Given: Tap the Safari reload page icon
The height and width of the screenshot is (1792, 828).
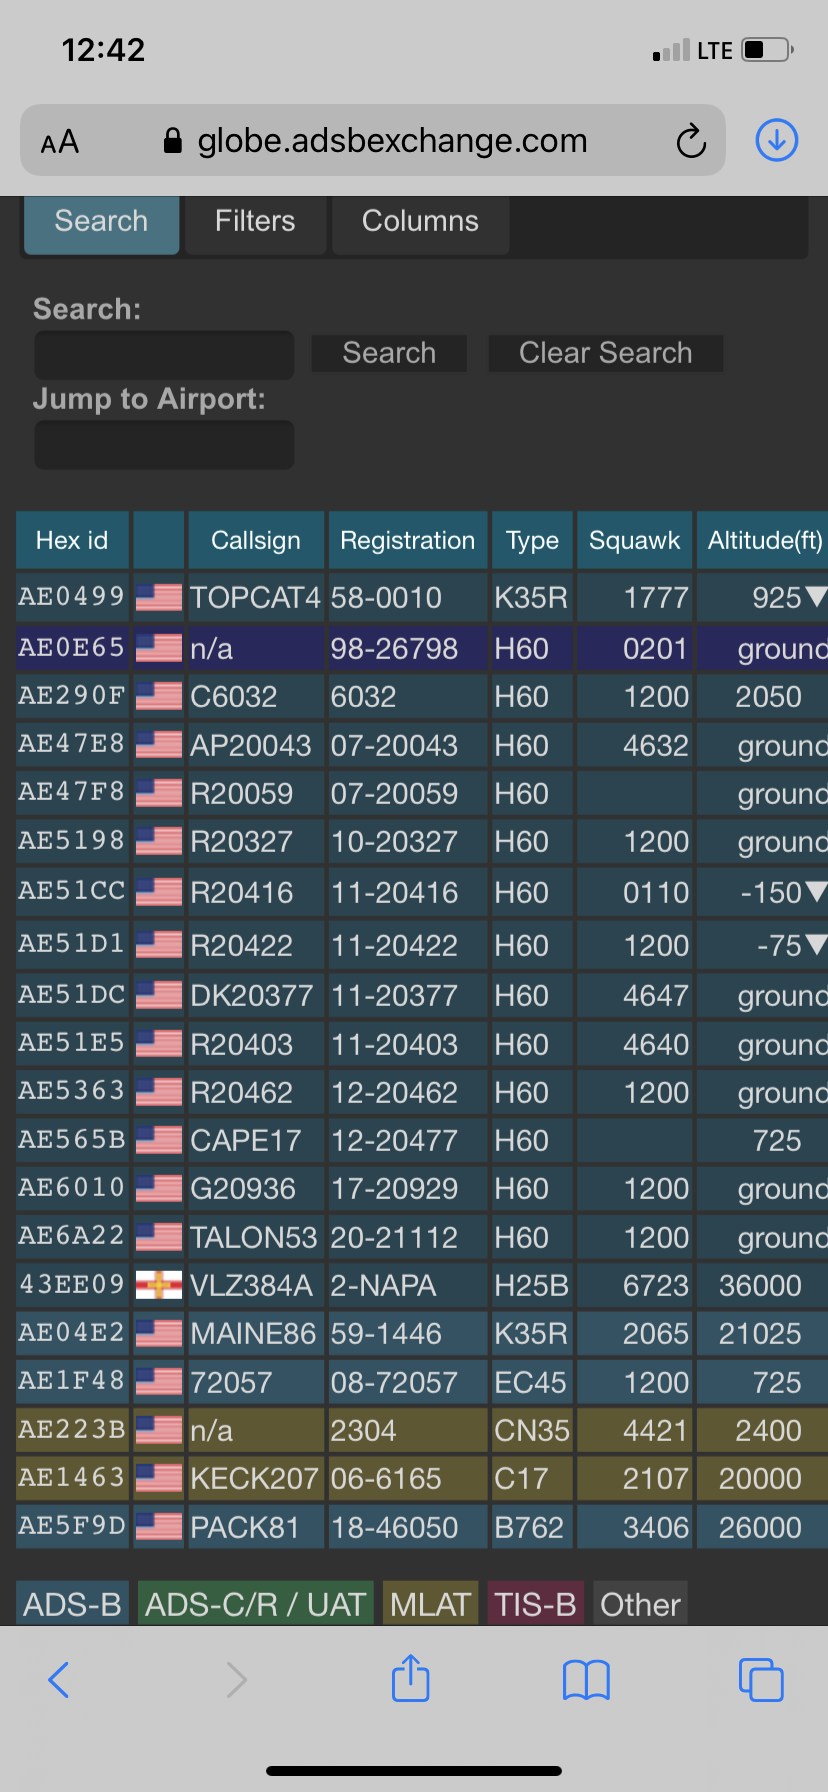Looking at the screenshot, I should coord(691,141).
